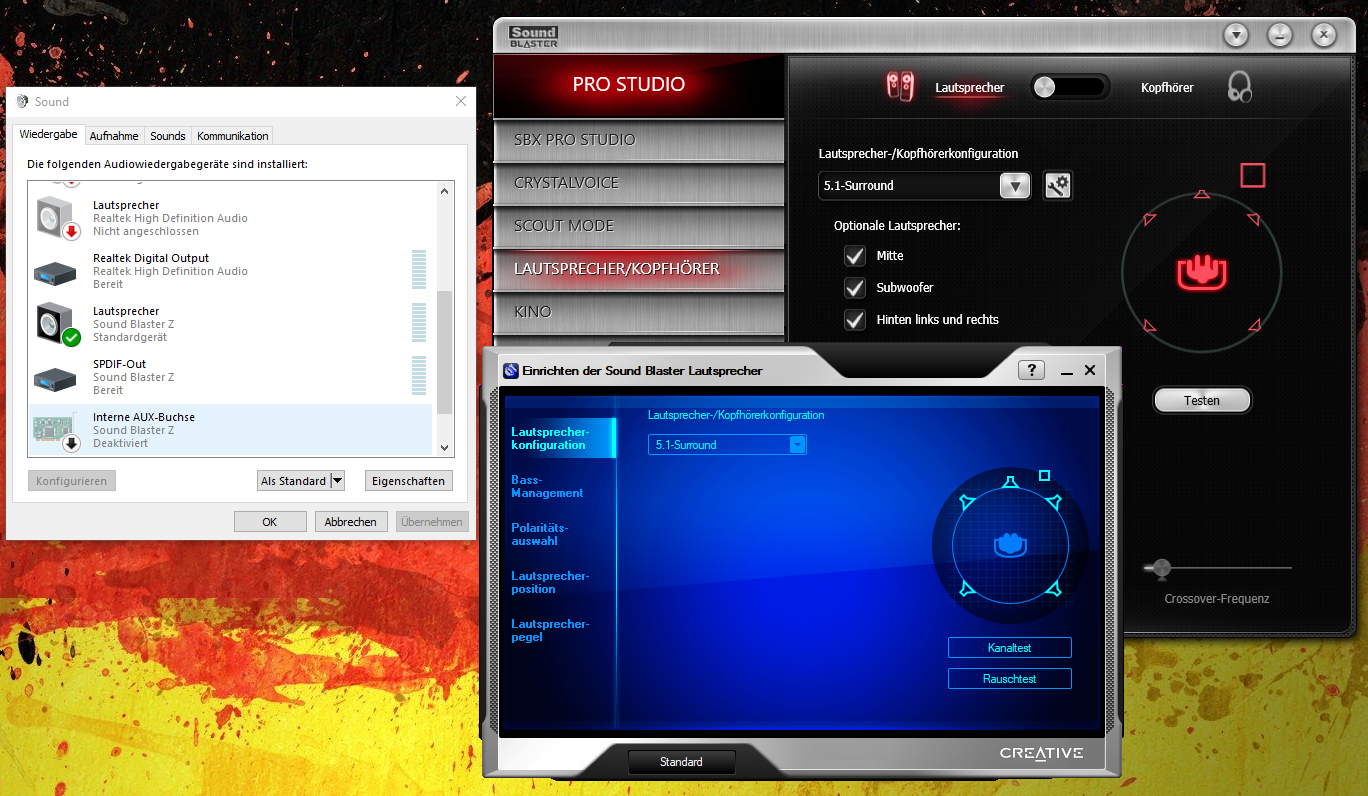Click the rear right speaker in red diagram

pos(1253,324)
